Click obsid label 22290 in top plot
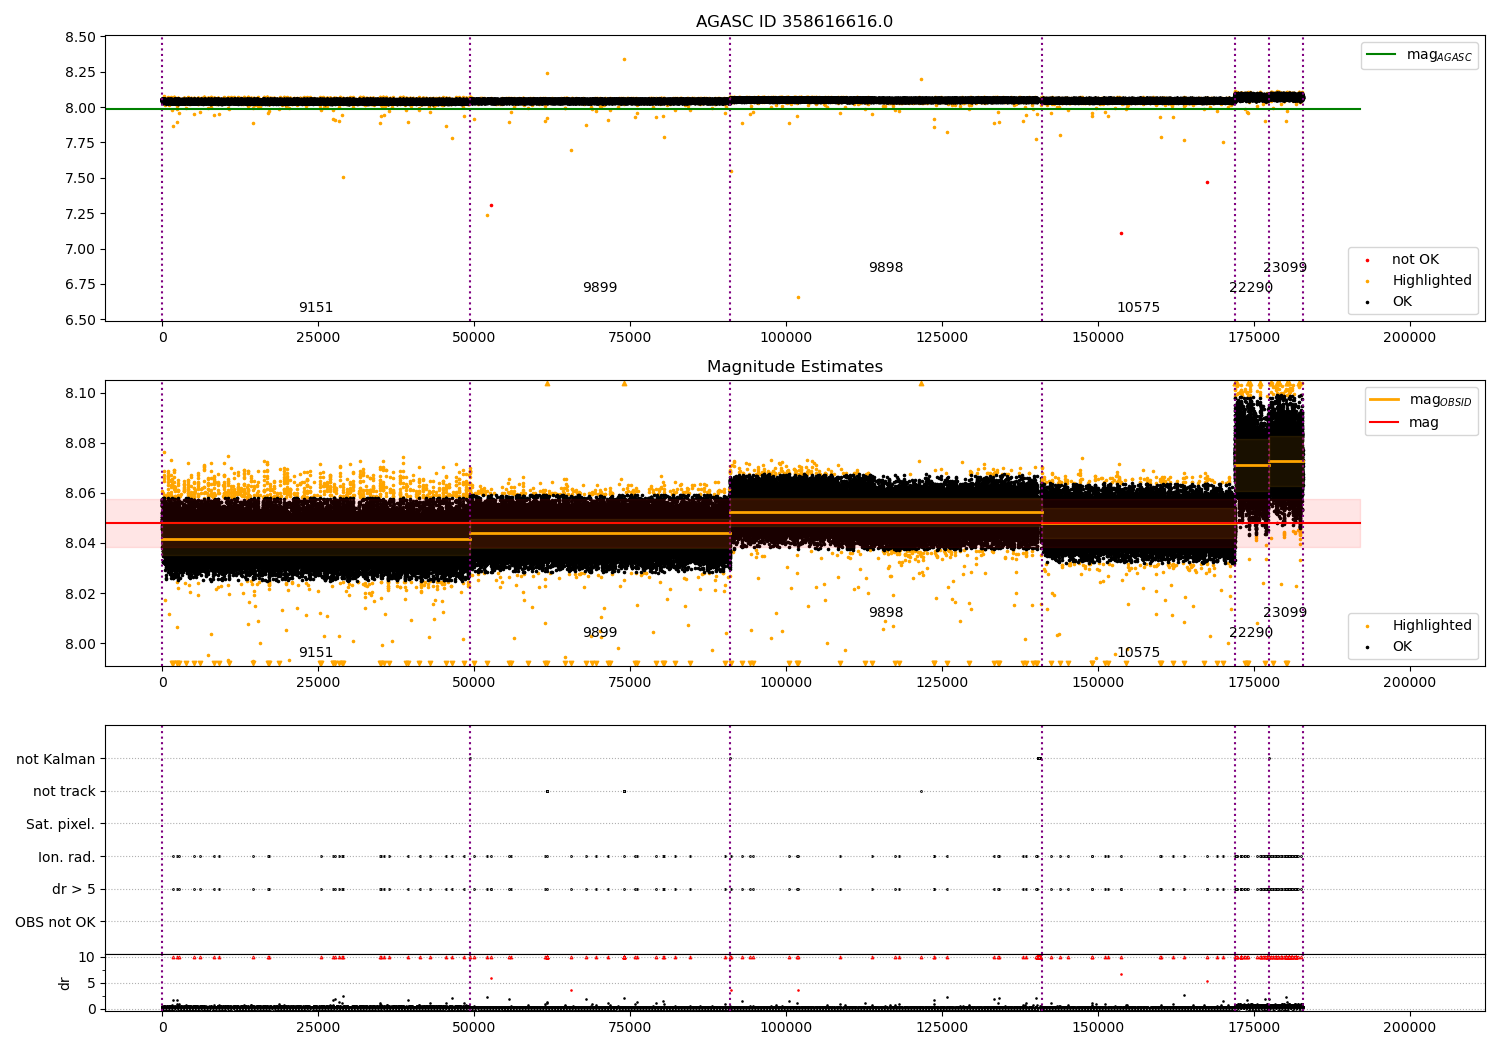This screenshot has height=1050, width=1500. 1251,288
